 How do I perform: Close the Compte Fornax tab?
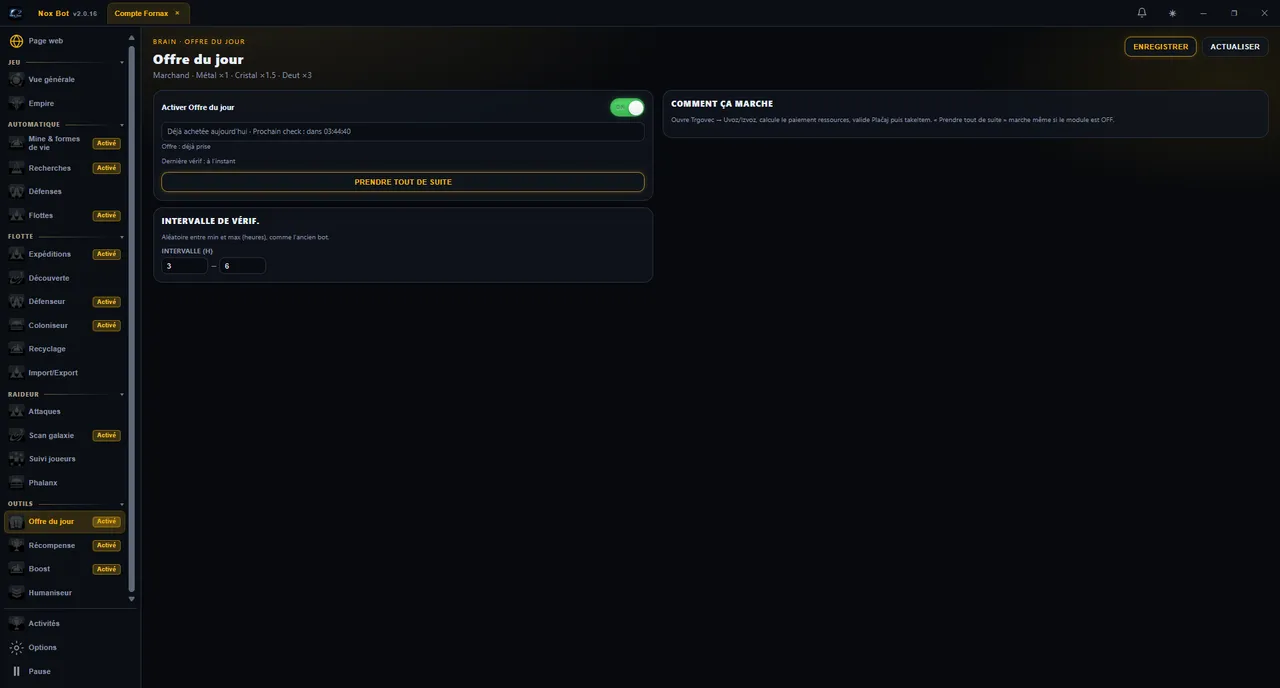point(177,13)
